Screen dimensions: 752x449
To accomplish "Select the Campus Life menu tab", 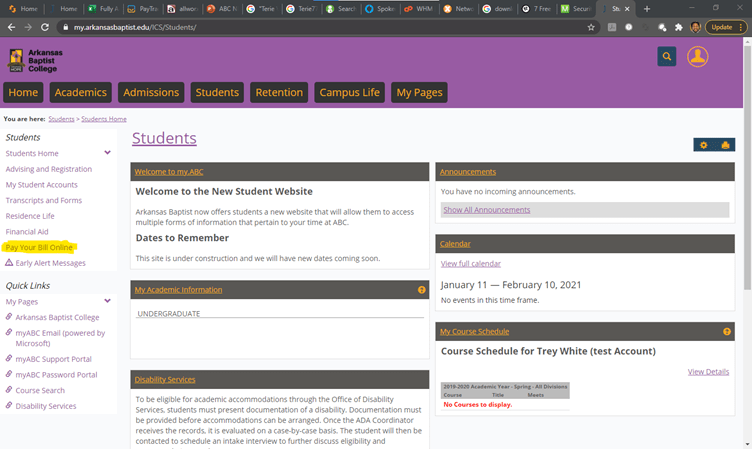I will (x=349, y=93).
